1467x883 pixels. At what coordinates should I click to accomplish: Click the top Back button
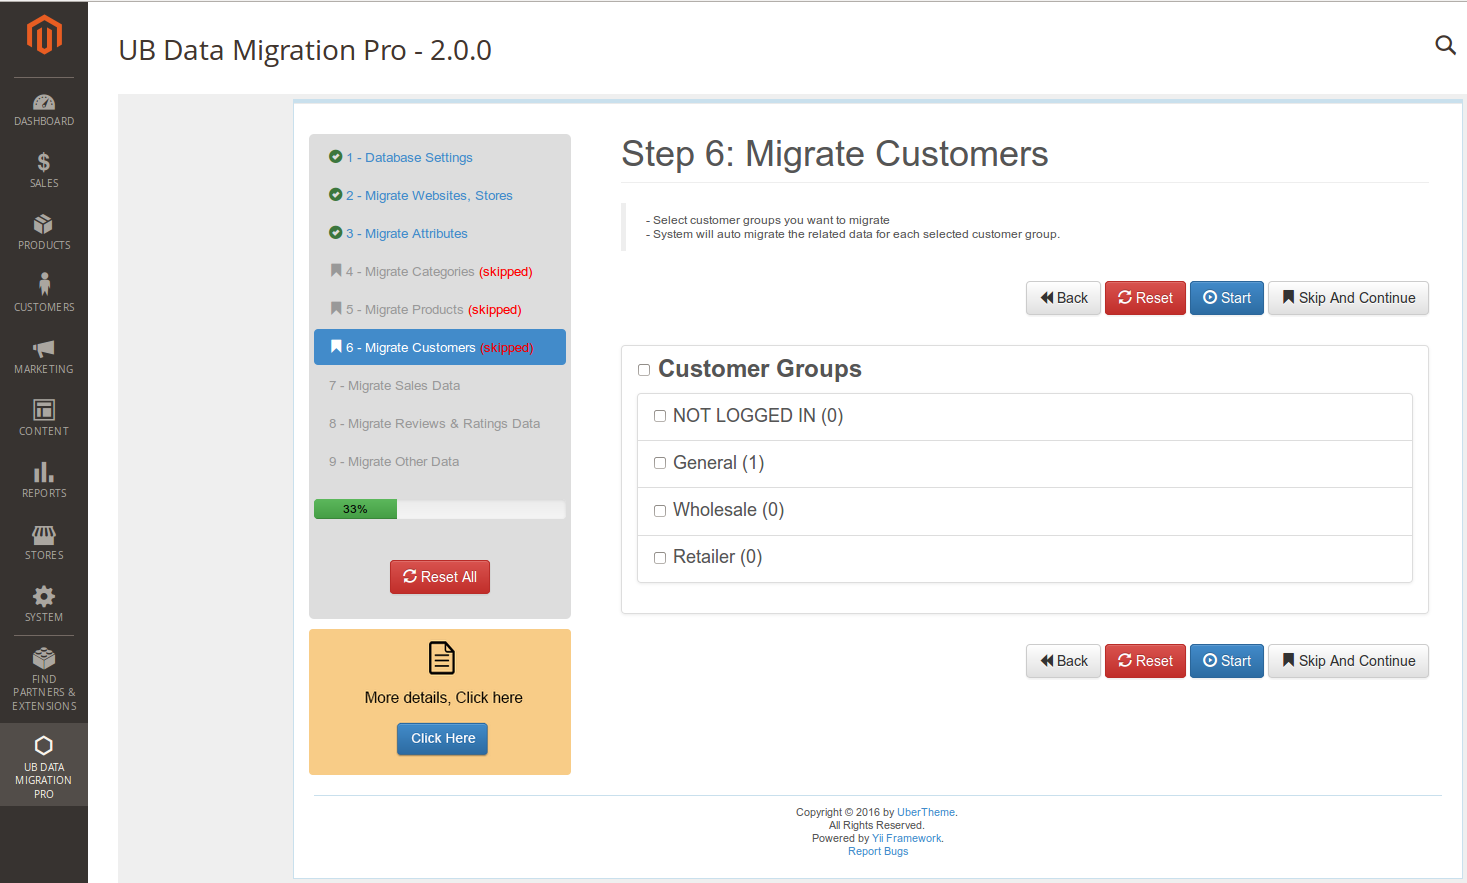click(1063, 298)
